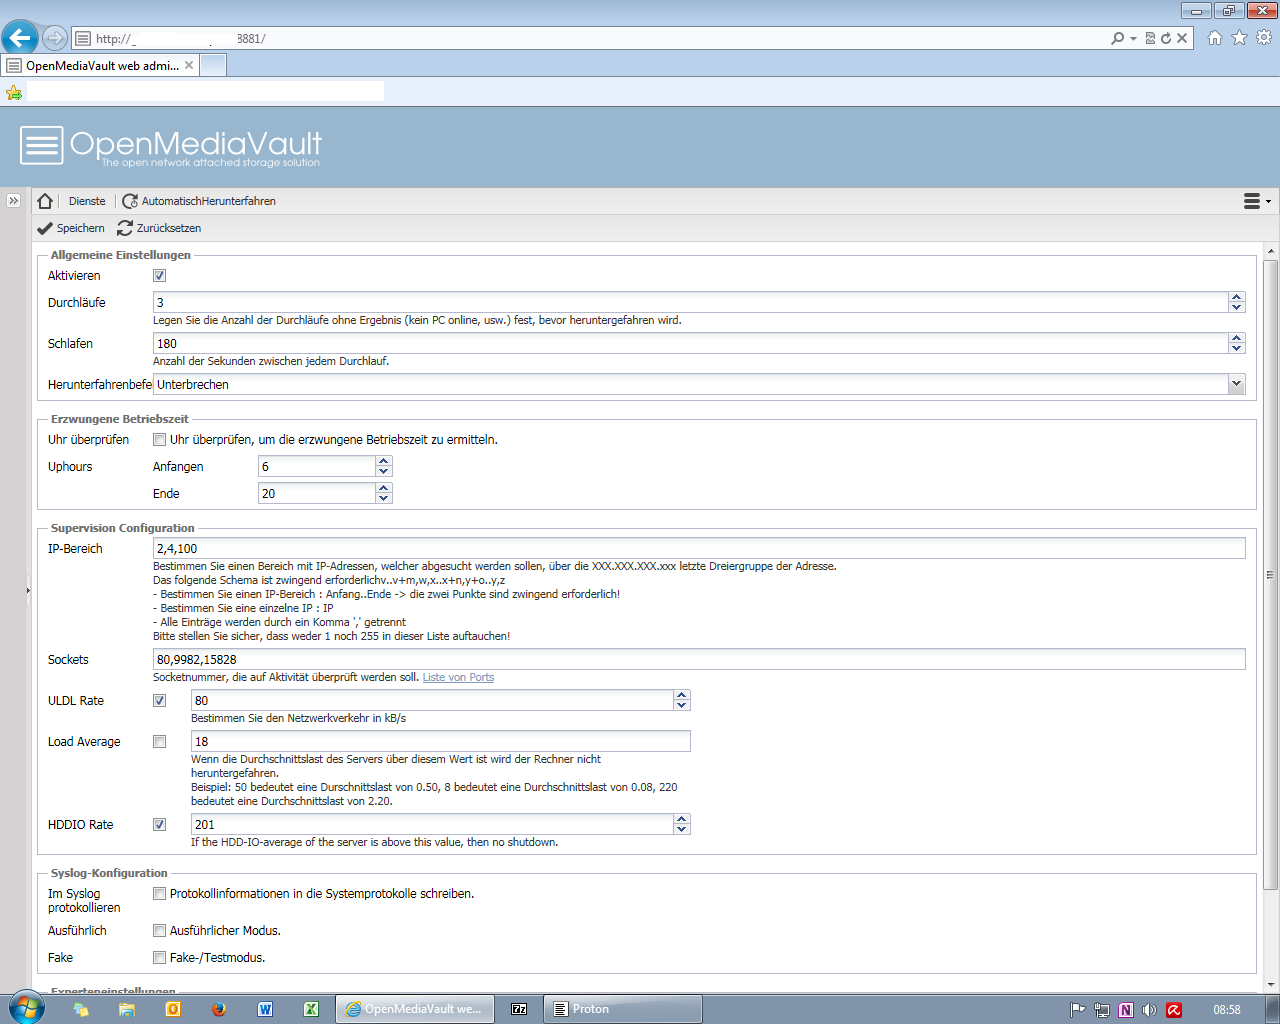Click the volume speaker tray icon
This screenshot has height=1024, width=1280.
coord(1150,1010)
